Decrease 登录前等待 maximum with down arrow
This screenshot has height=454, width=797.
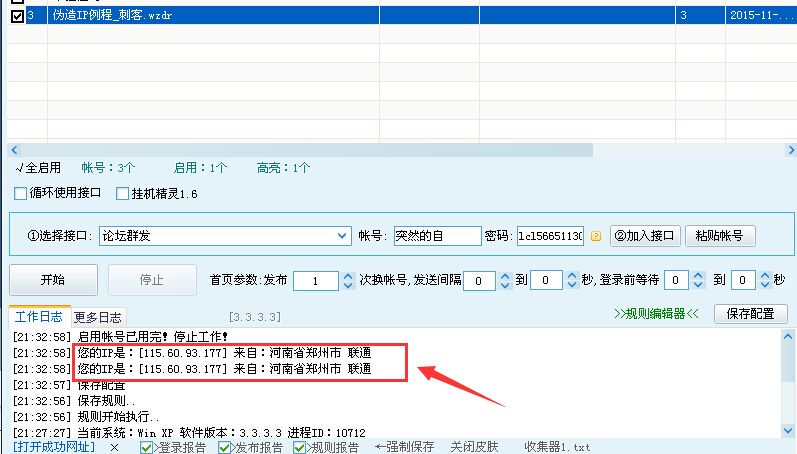pyautogui.click(x=765, y=285)
